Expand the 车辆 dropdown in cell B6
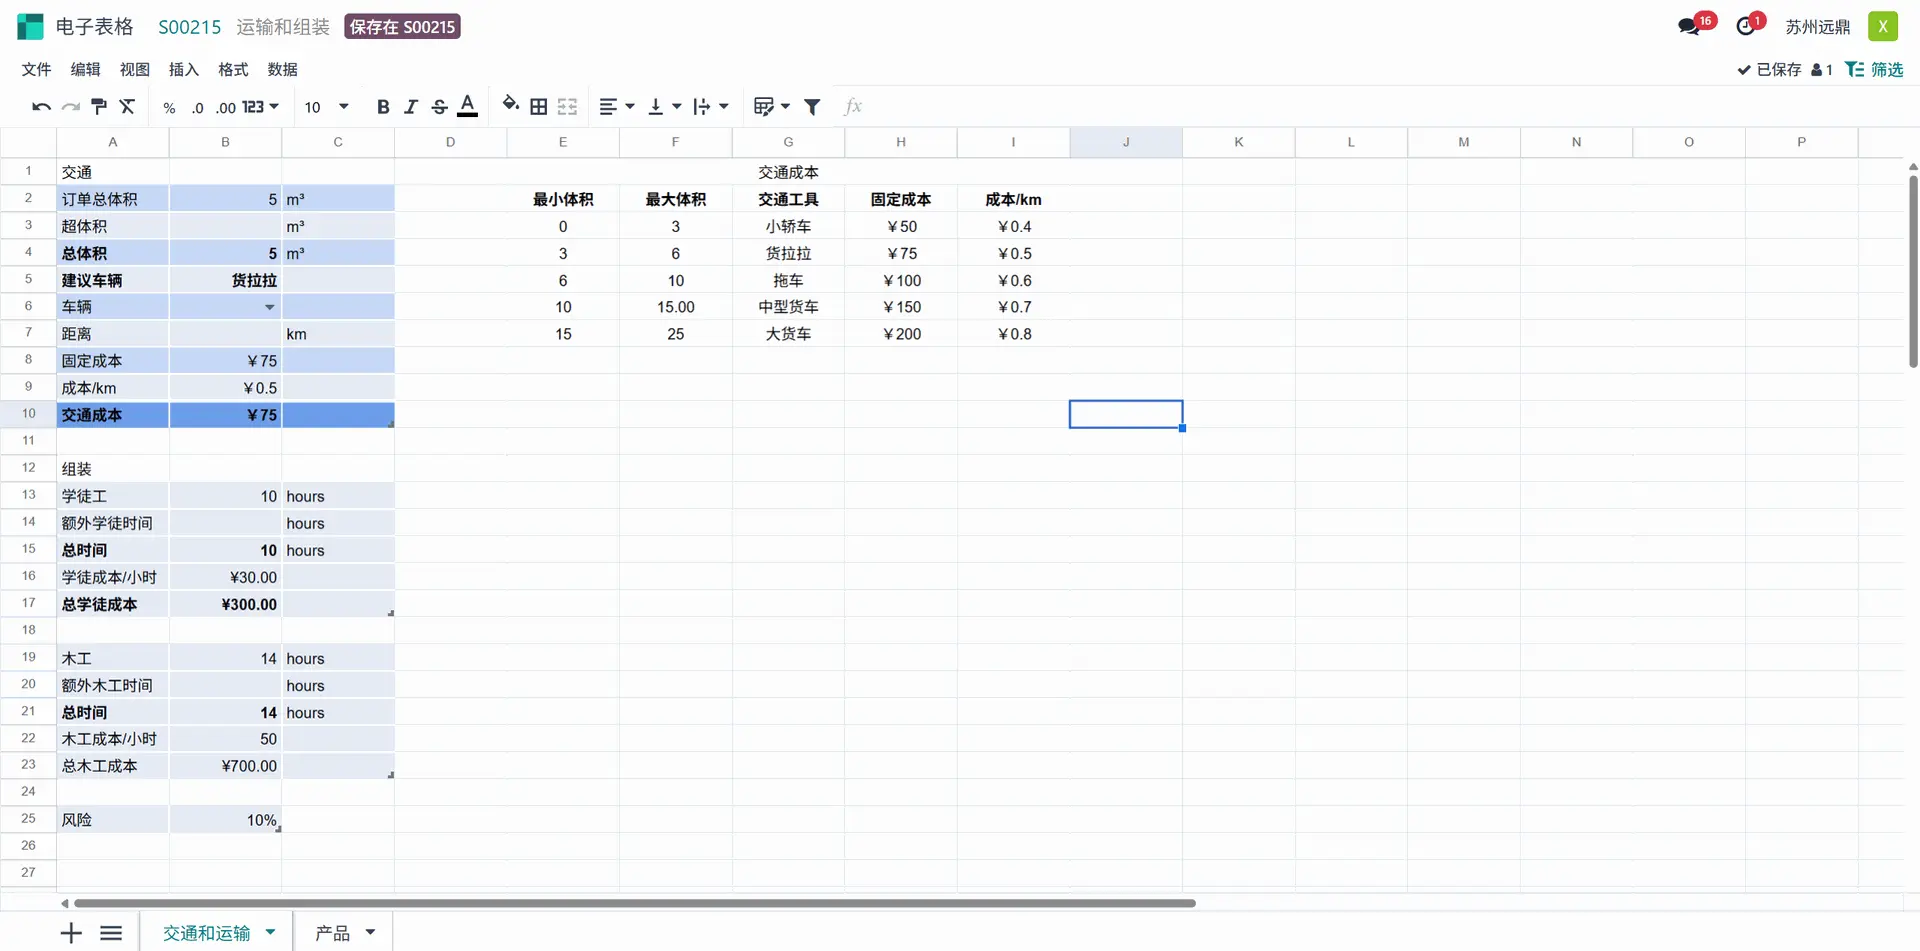Viewport: 1920px width, 951px height. coord(269,307)
